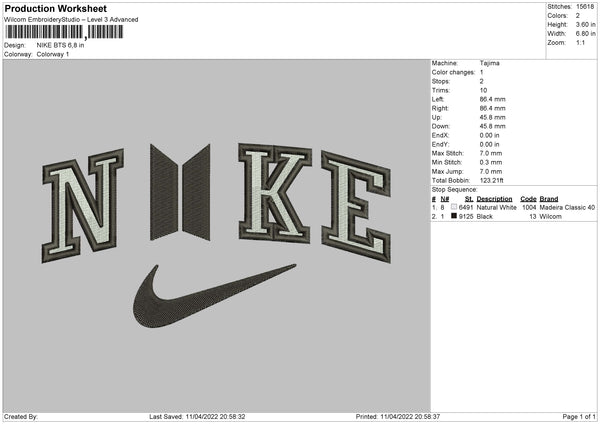Click the Left value "86.4 mm"
600x424 pixels.
pyautogui.click(x=492, y=99)
